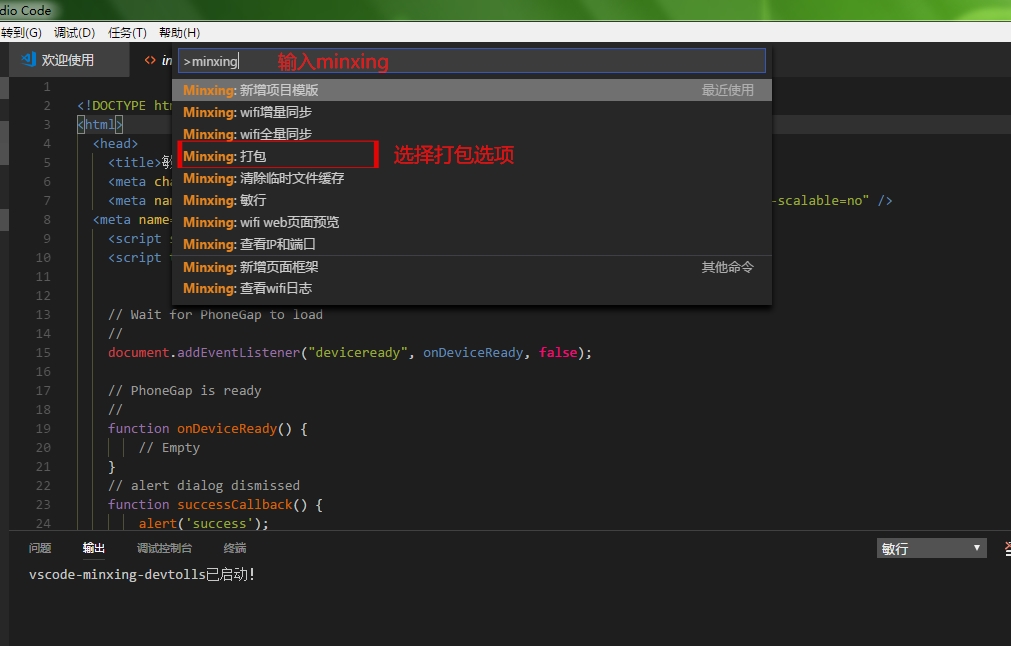The width and height of the screenshot is (1011, 646).
Task: Open the 调试(D) menu
Action: (x=74, y=32)
